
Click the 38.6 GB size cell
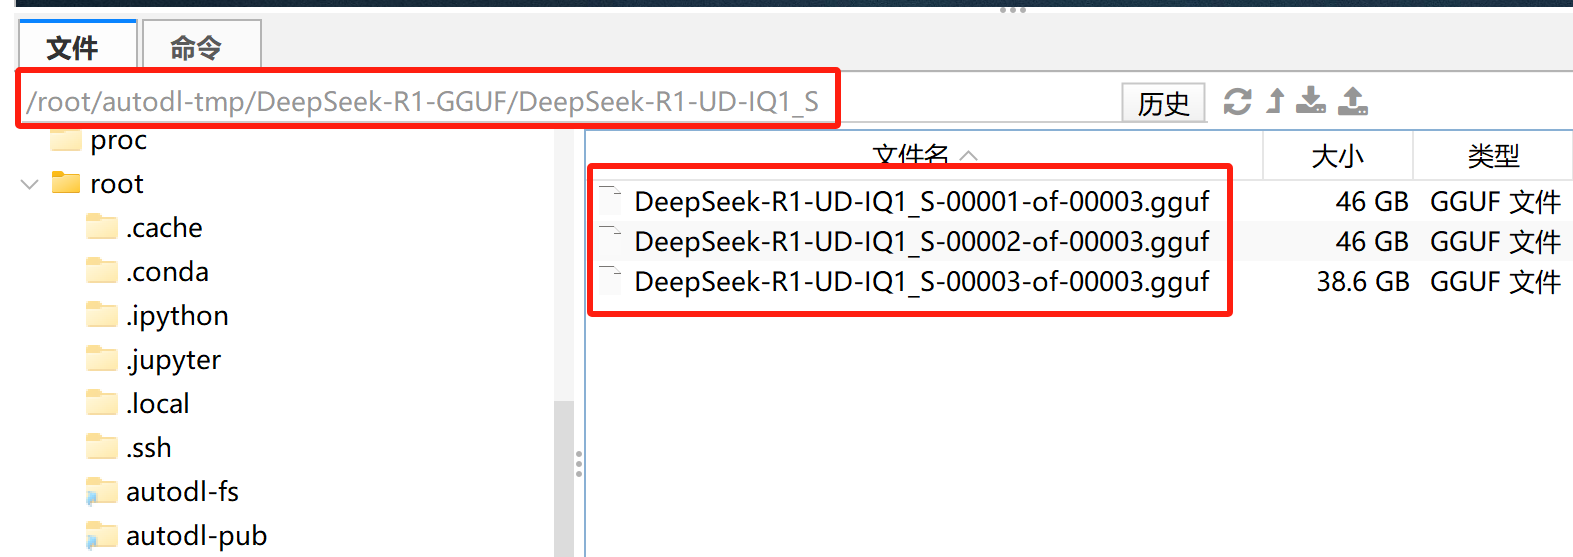tap(1363, 282)
